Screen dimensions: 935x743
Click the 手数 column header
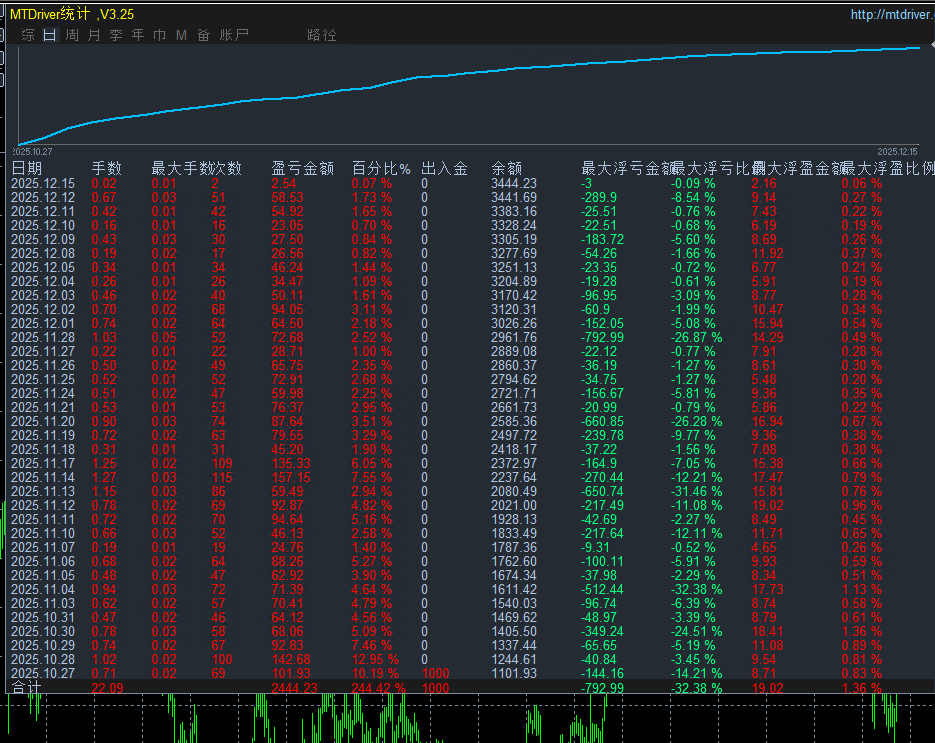tap(107, 169)
